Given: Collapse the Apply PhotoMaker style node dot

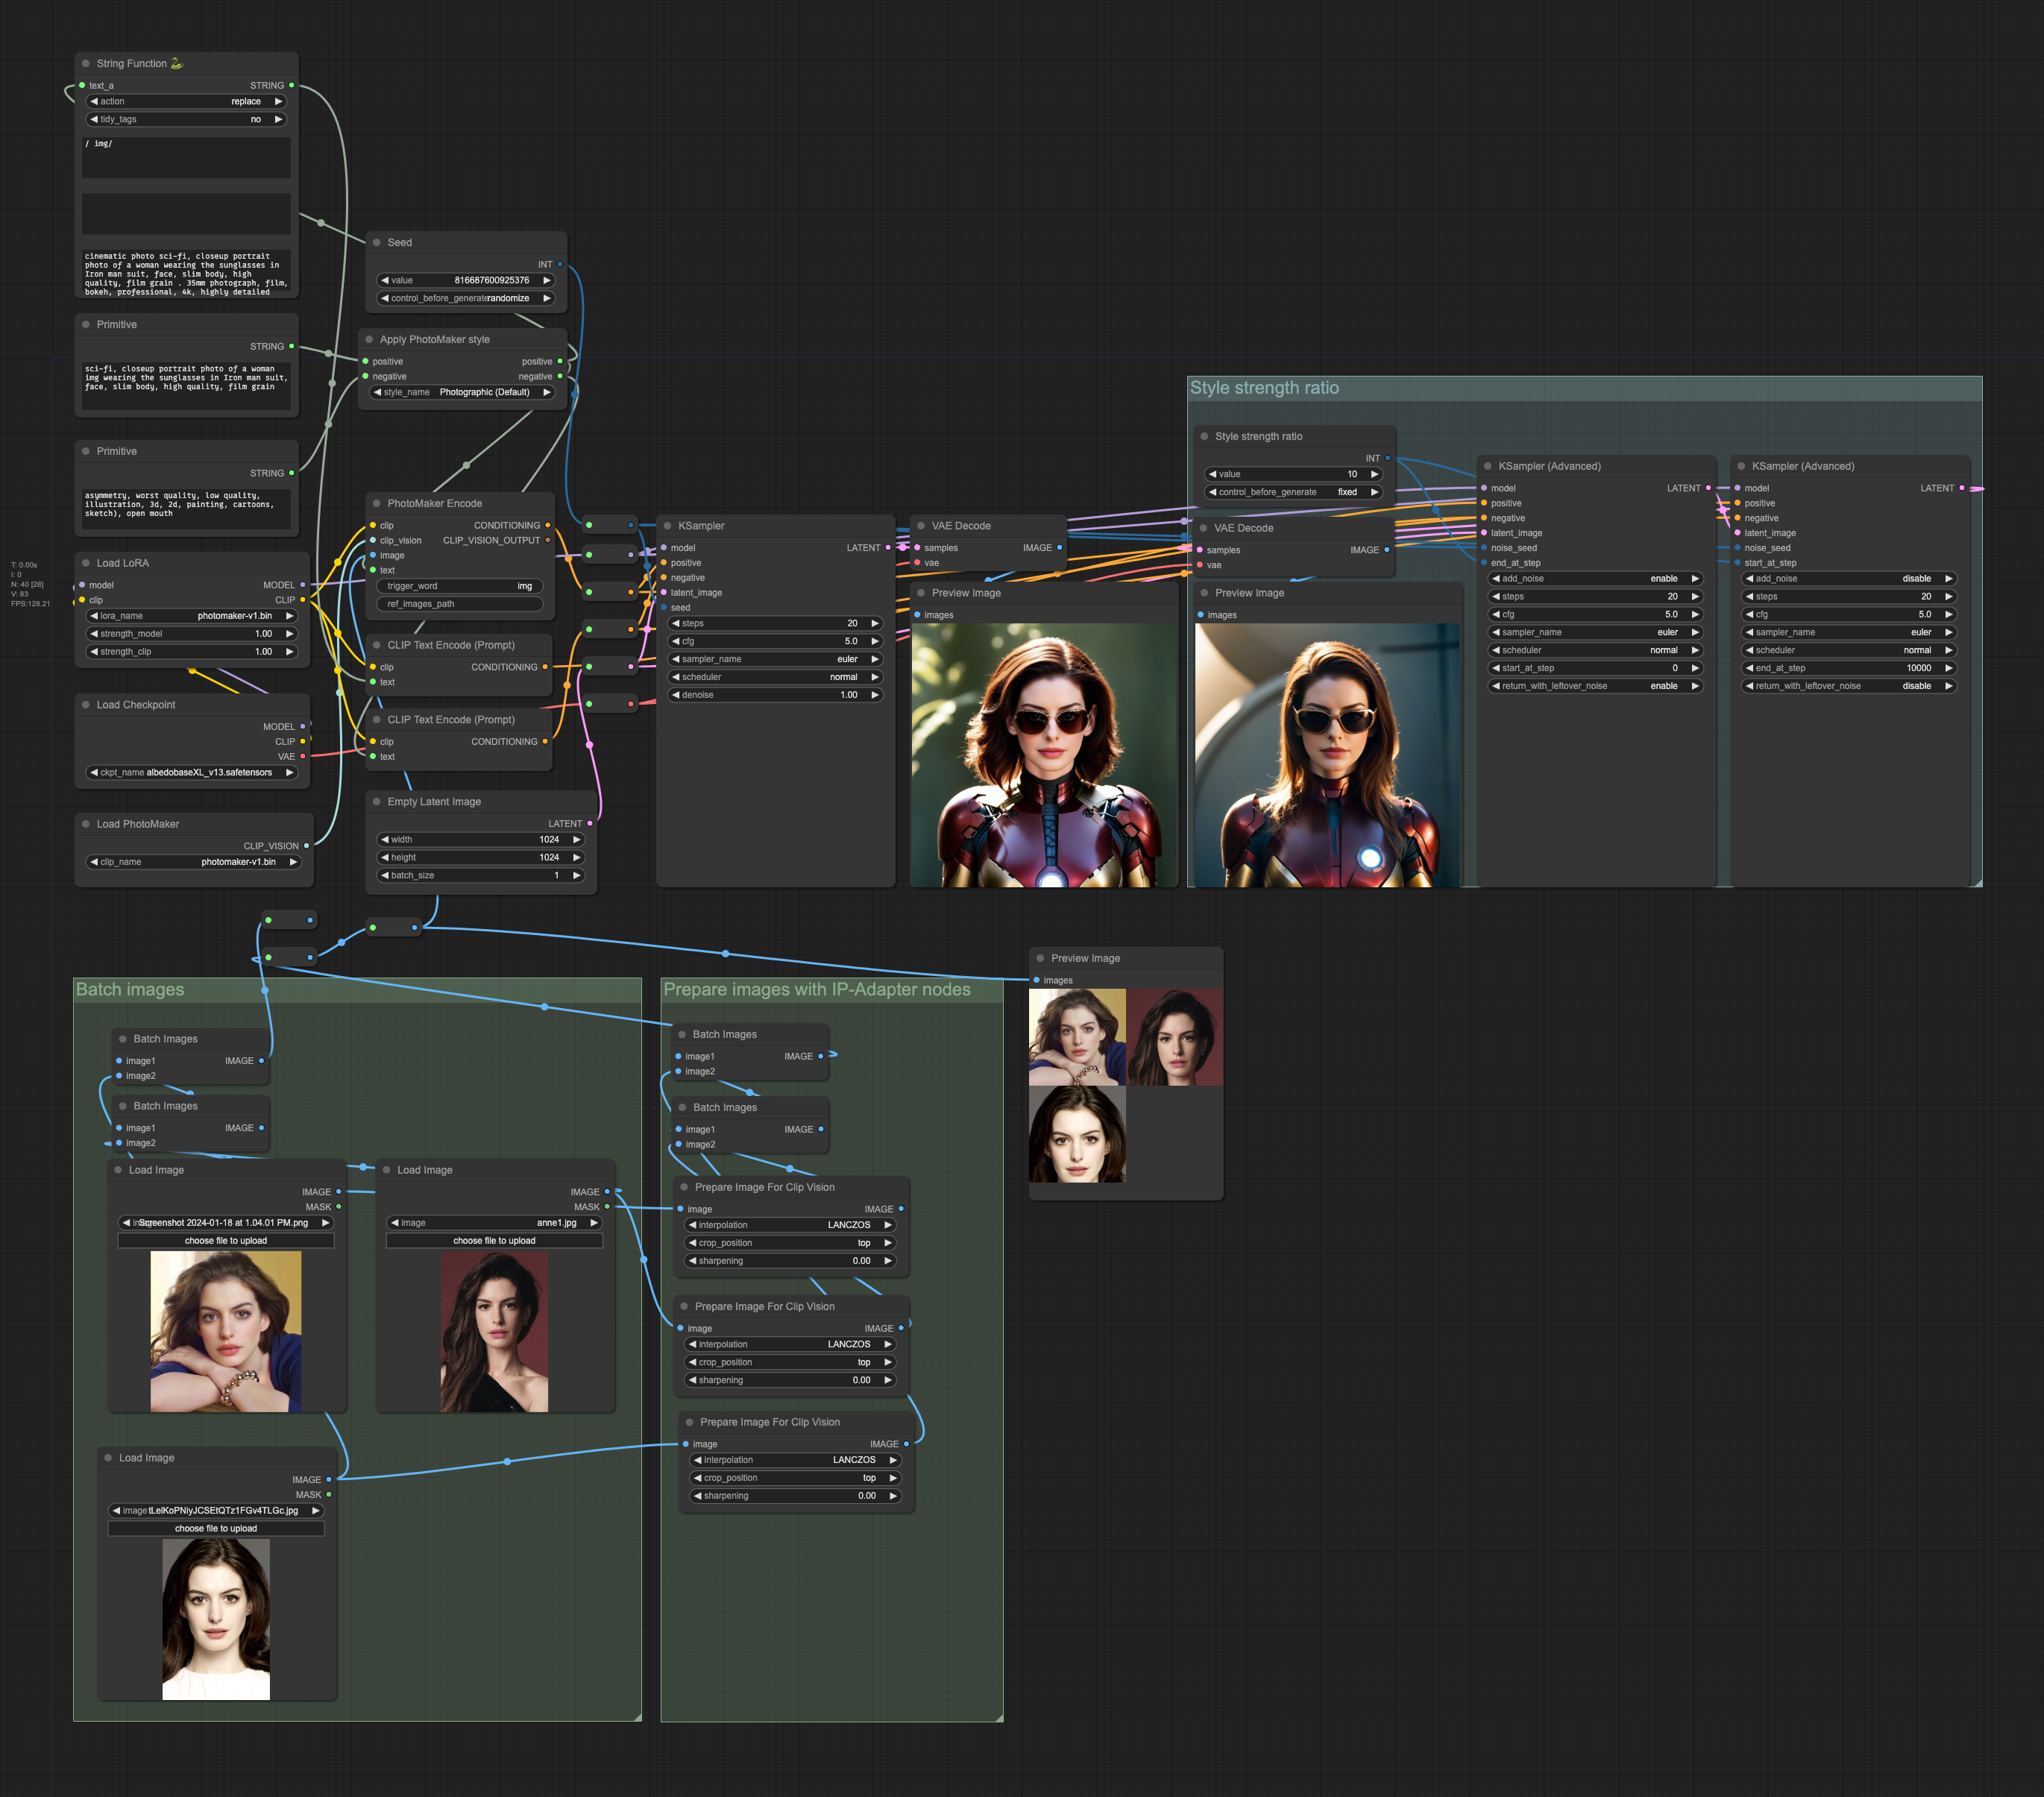Looking at the screenshot, I should click(x=369, y=339).
